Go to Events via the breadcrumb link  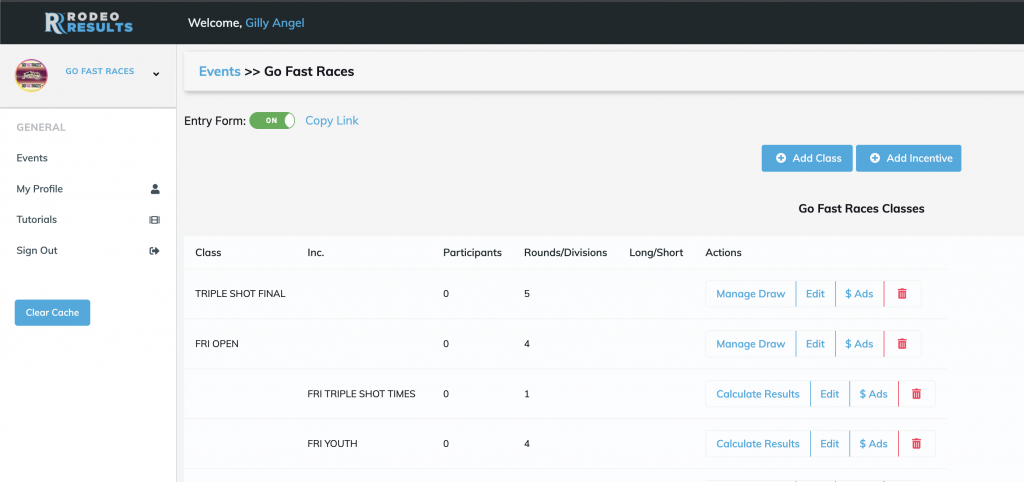click(x=219, y=71)
